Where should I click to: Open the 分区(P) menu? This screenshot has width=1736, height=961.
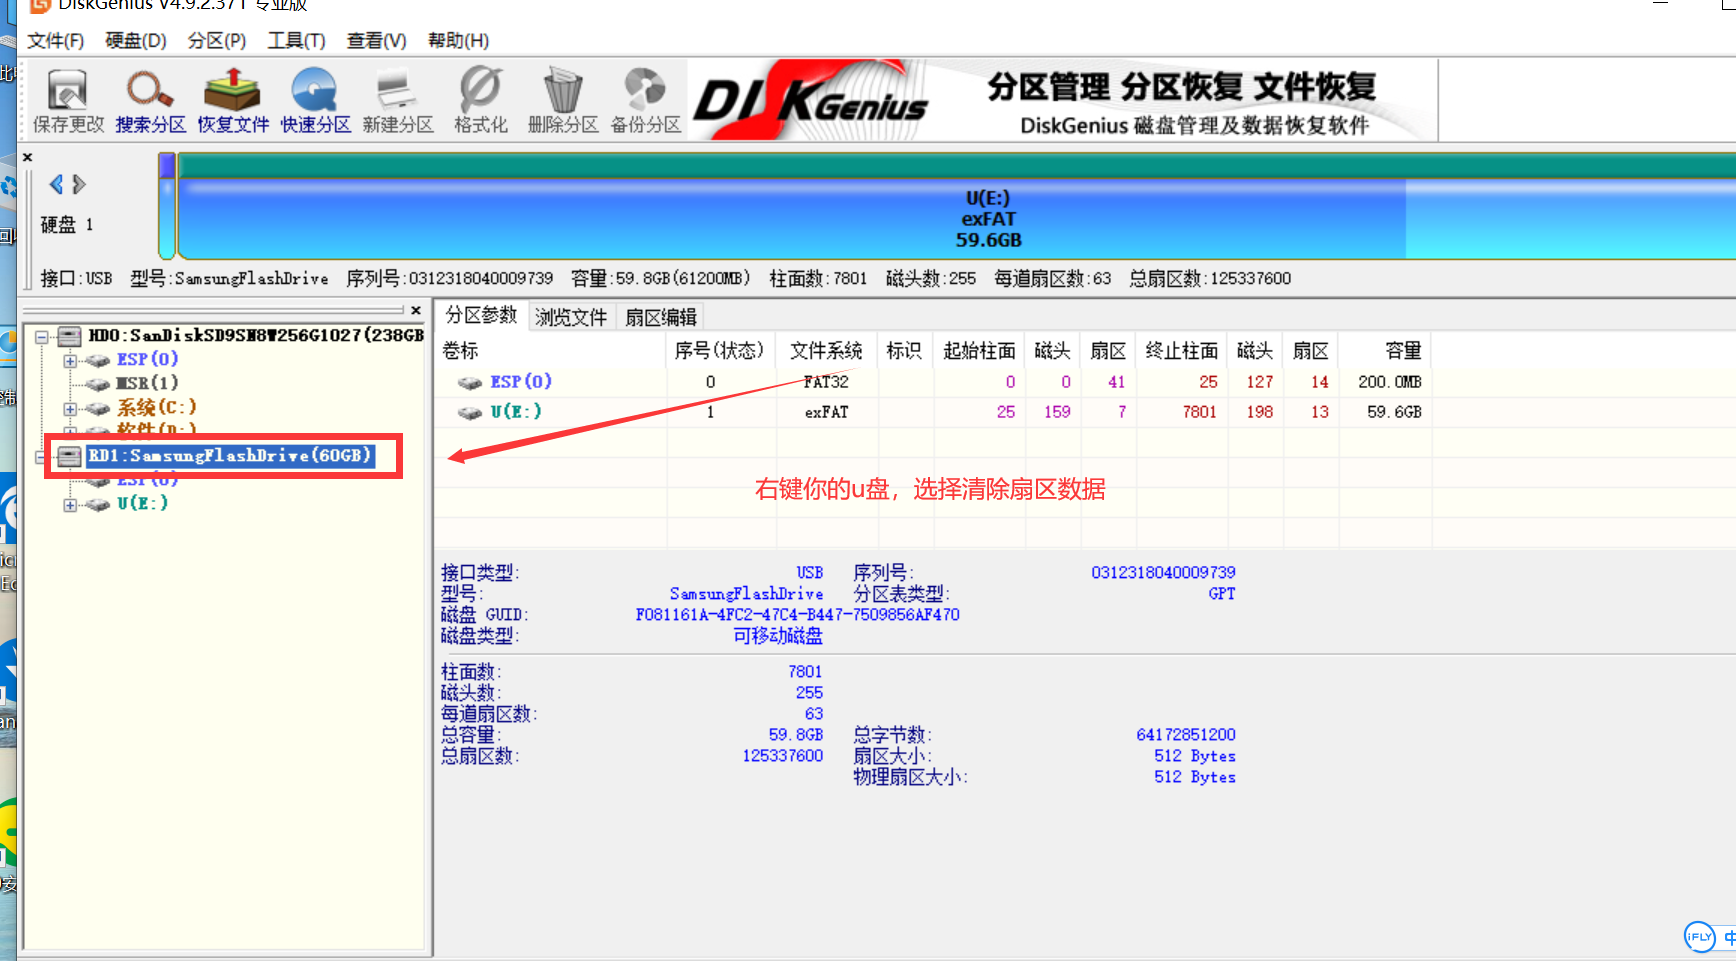click(x=217, y=40)
